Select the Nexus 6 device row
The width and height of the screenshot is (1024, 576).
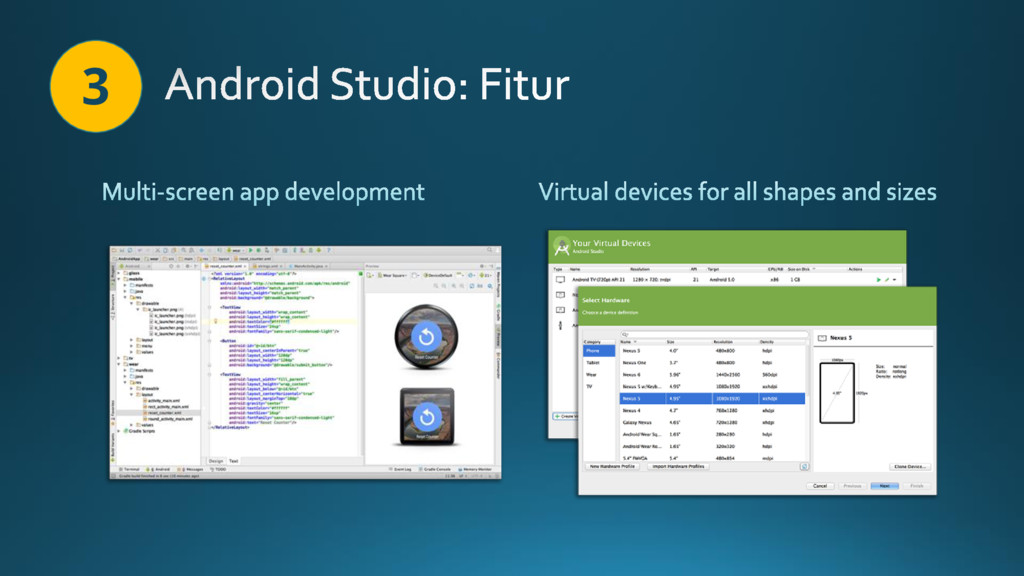712,375
